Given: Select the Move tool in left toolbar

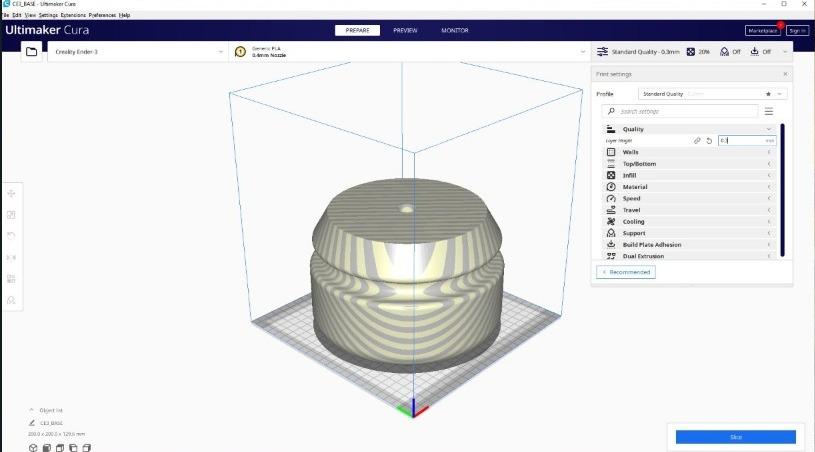Looking at the screenshot, I should [11, 193].
